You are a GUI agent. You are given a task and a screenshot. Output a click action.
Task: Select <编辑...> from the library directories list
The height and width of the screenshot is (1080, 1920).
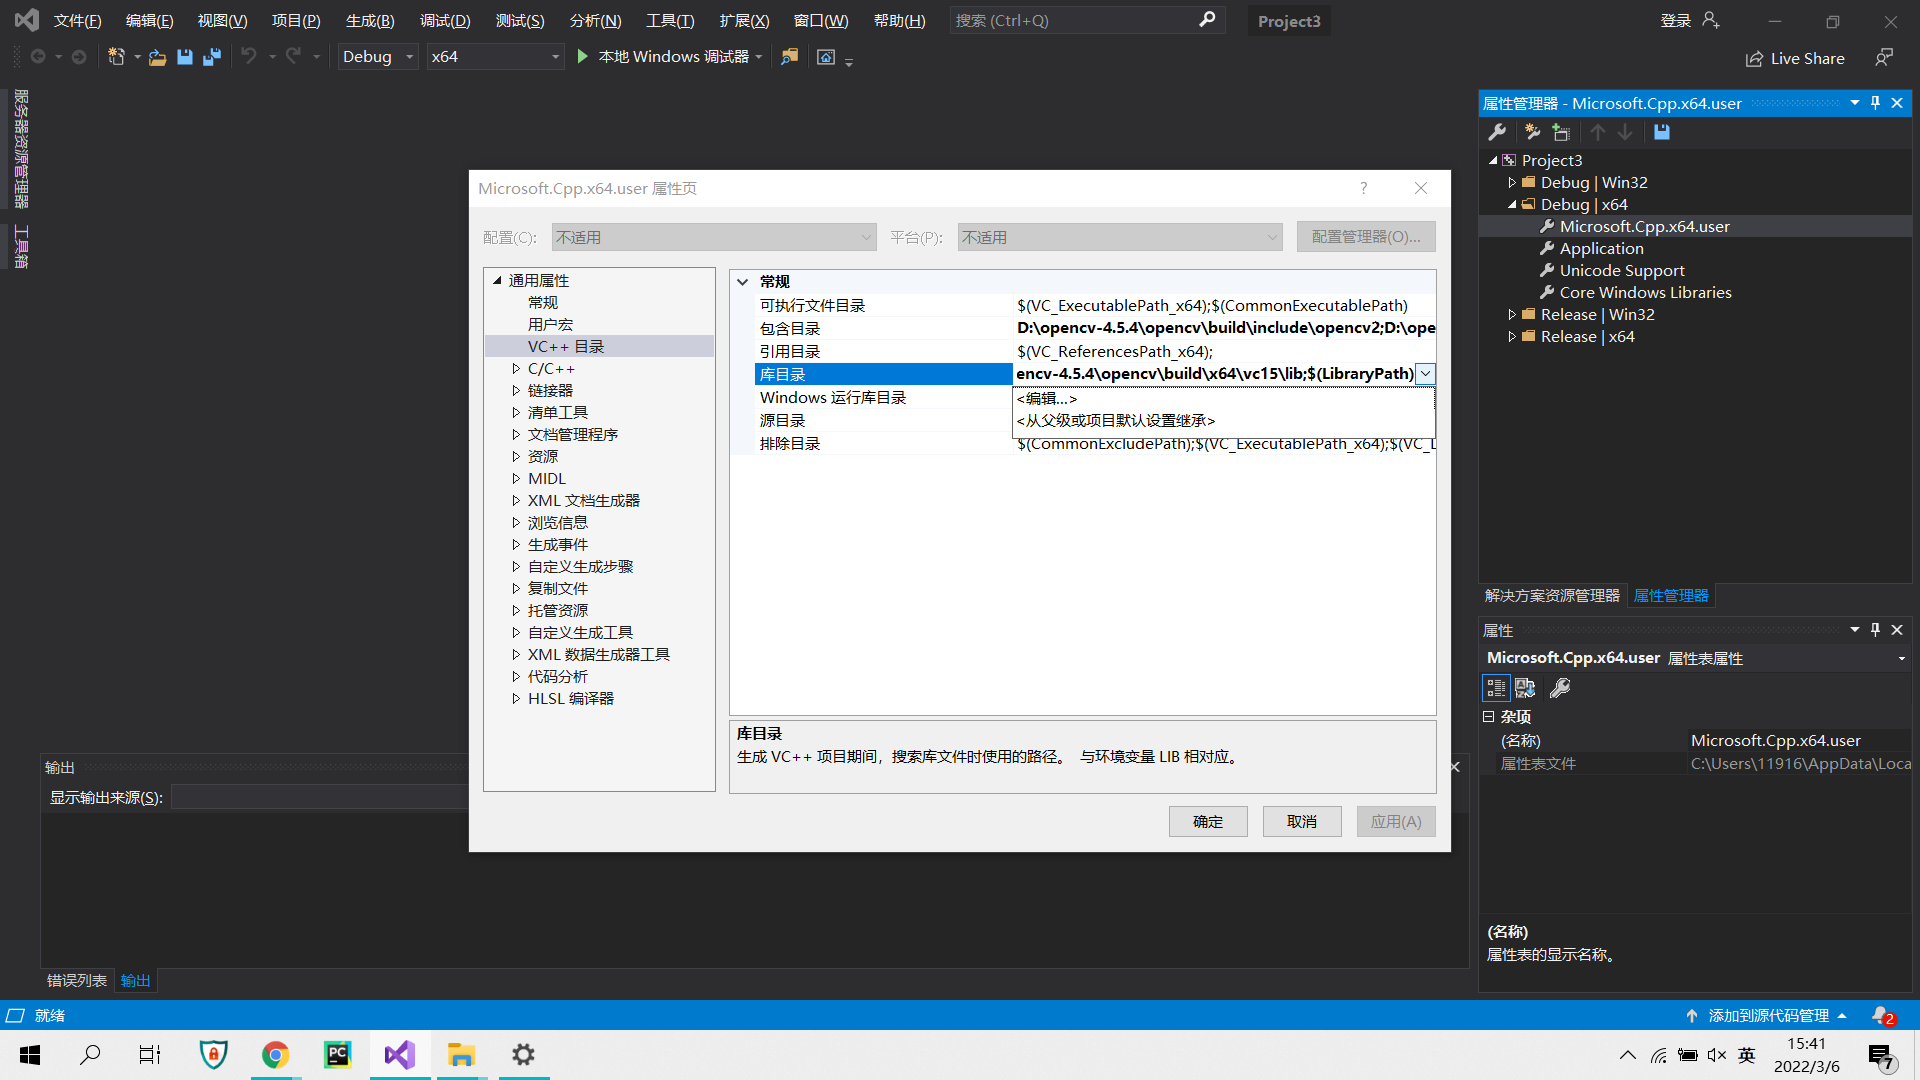click(x=1045, y=398)
